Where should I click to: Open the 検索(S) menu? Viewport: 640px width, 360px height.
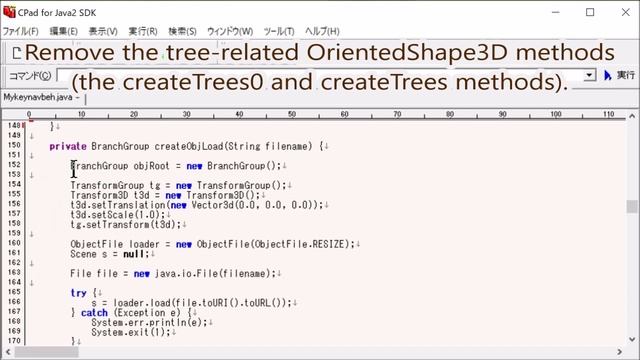click(x=182, y=31)
